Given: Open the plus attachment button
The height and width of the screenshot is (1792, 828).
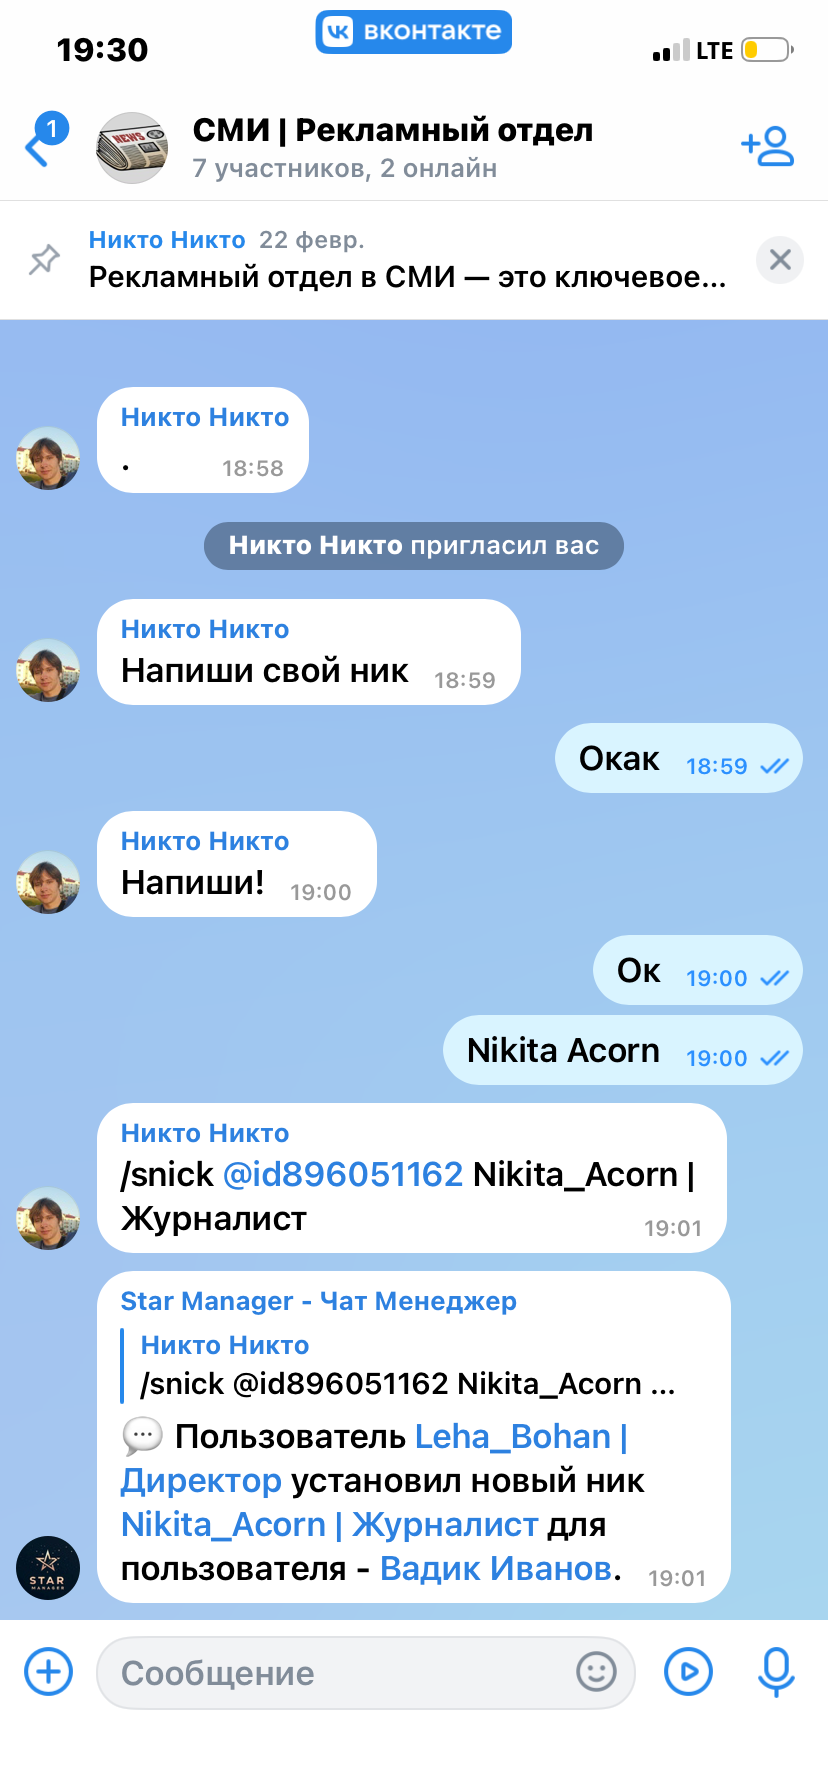Looking at the screenshot, I should (x=48, y=1671).
